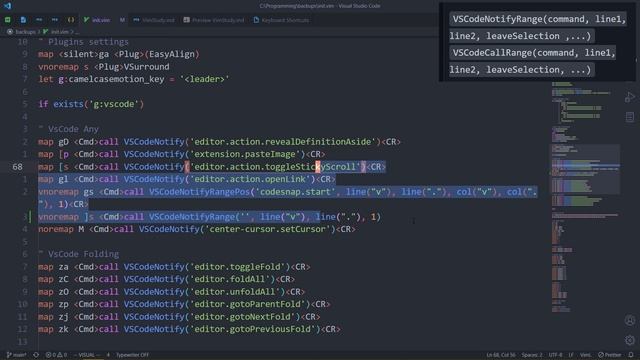This screenshot has height=360, width=640.
Task: Click the 'editor.gotoPreviousFold' string
Action: 253,329
